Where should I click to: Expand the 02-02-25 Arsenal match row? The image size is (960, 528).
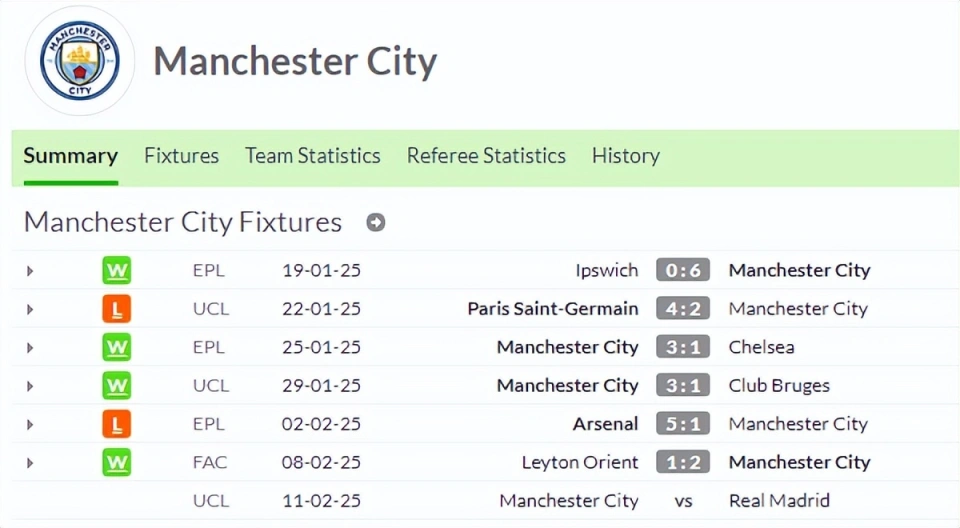pyautogui.click(x=29, y=424)
